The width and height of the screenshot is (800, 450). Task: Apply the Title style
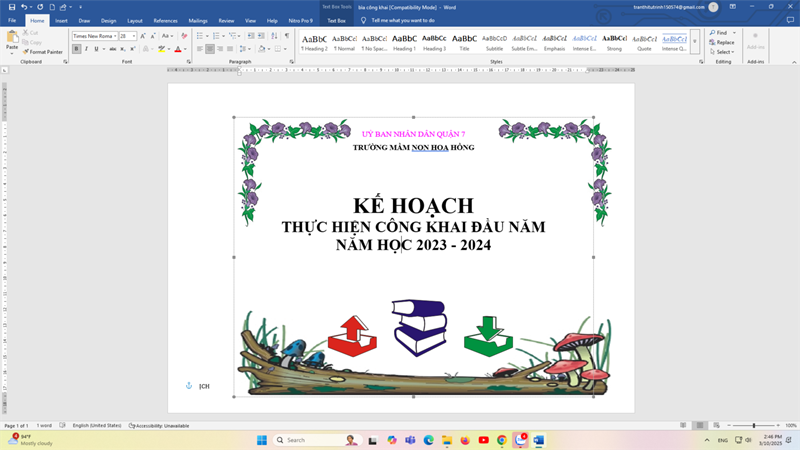(464, 42)
